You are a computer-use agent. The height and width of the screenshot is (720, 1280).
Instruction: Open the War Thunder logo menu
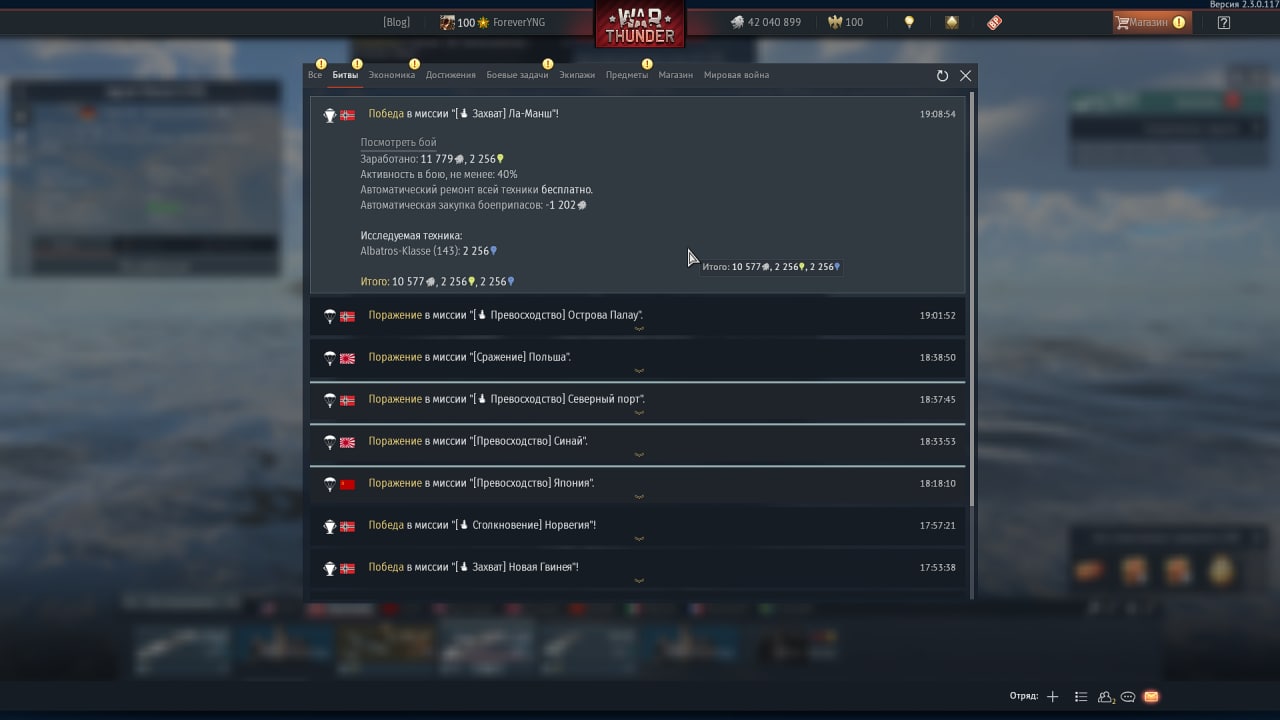[640, 25]
